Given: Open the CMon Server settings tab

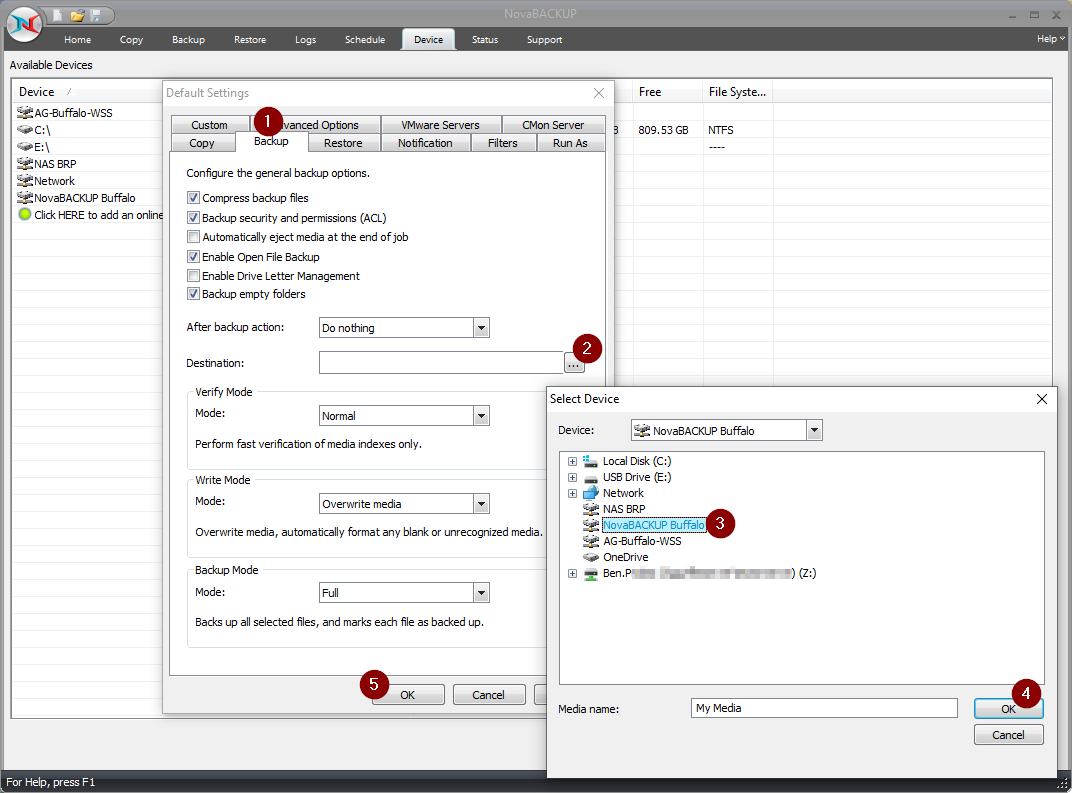Looking at the screenshot, I should pyautogui.click(x=553, y=125).
